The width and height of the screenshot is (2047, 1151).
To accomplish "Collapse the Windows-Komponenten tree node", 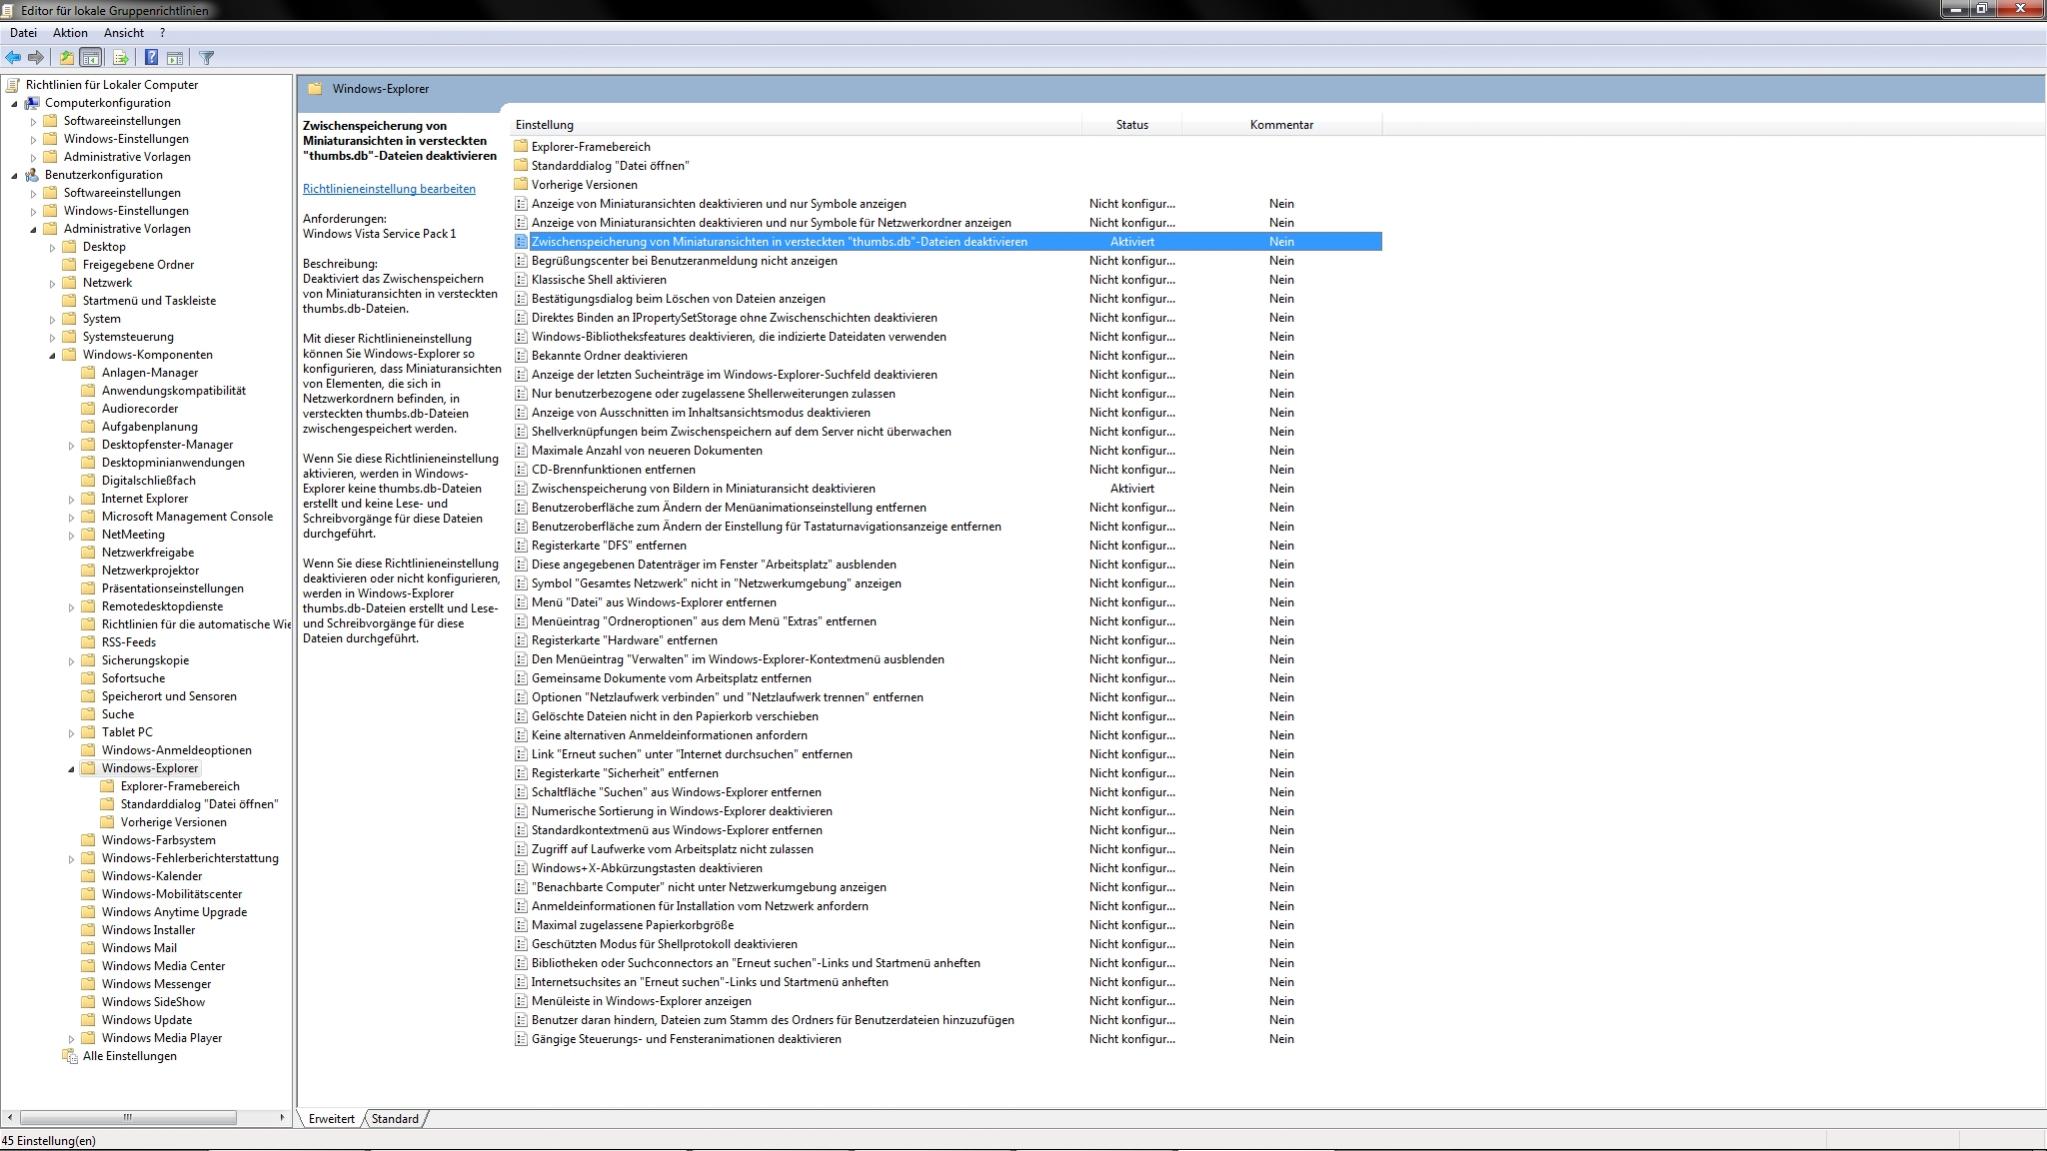I will click(52, 355).
